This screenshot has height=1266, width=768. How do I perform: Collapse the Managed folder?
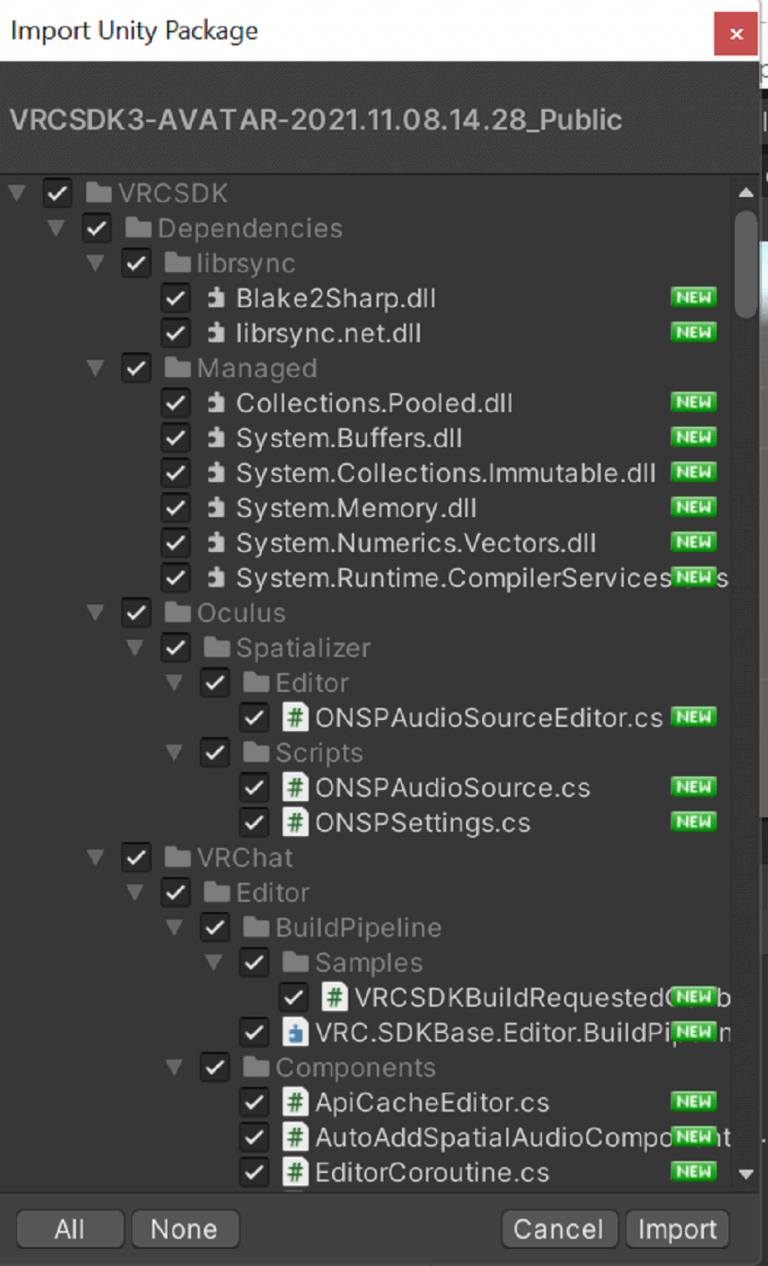(96, 369)
